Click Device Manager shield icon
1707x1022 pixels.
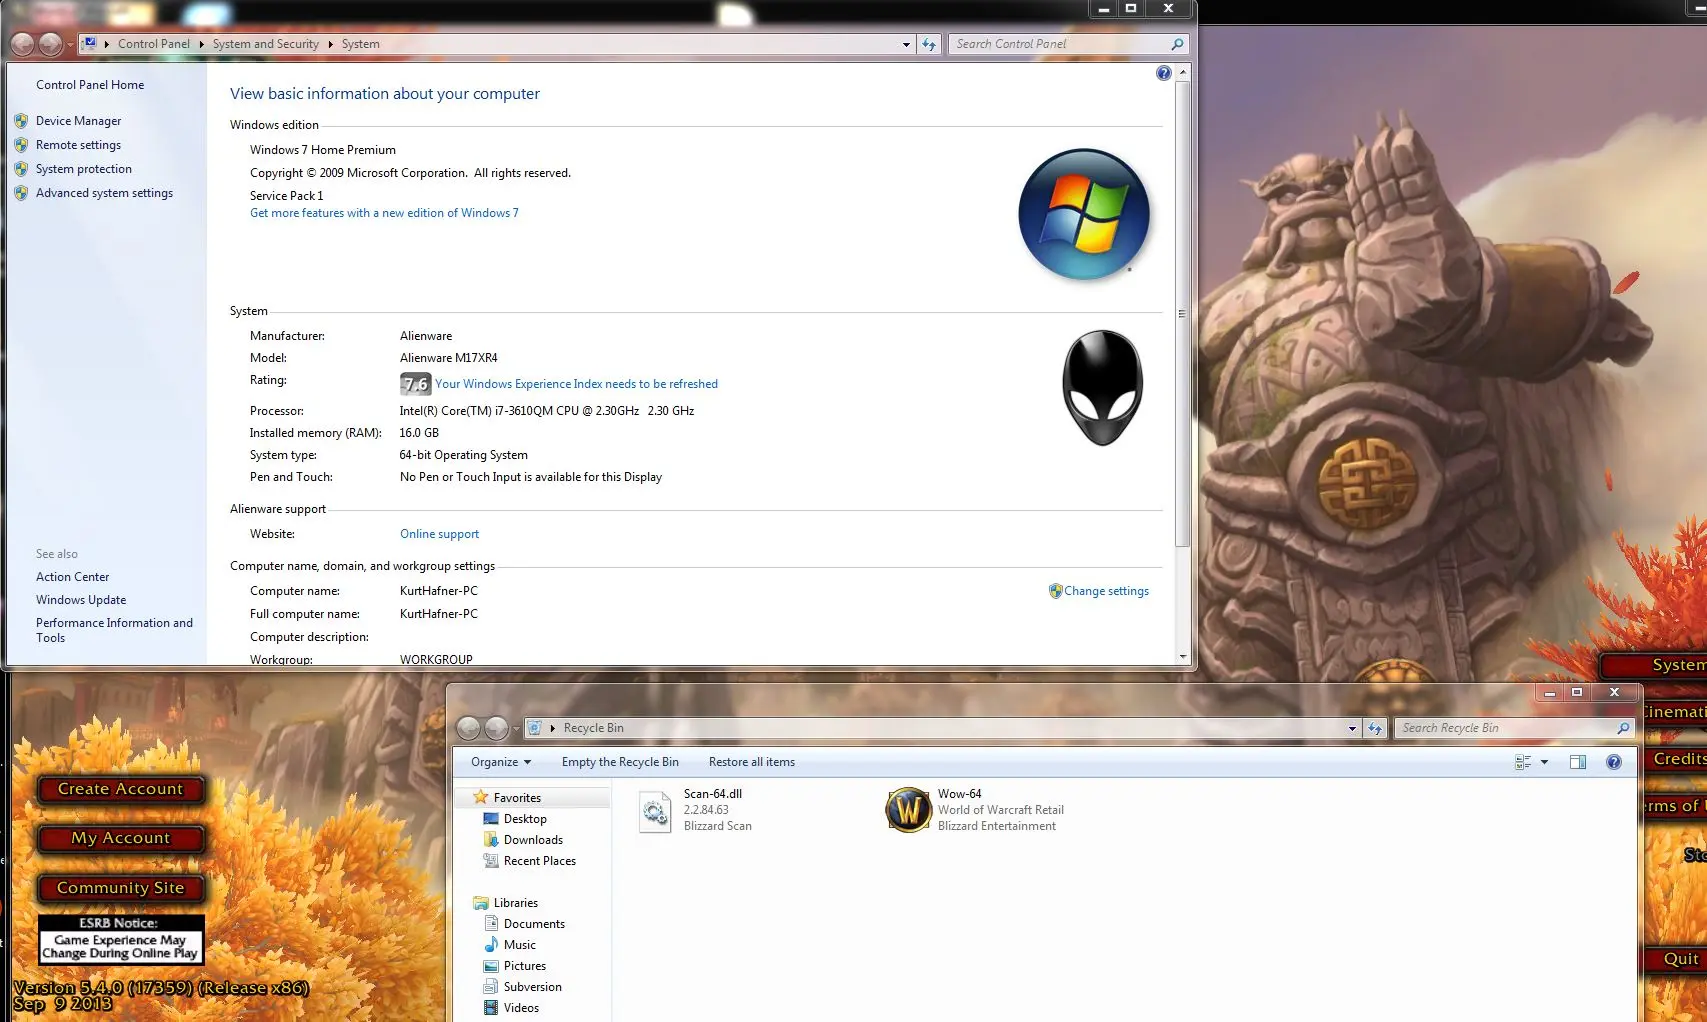click(x=21, y=121)
